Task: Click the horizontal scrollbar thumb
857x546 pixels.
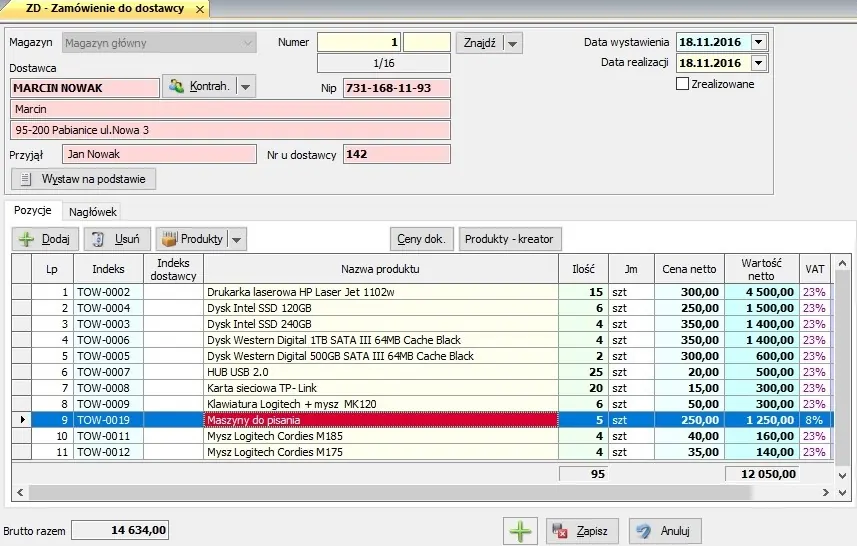Action: click(x=390, y=492)
